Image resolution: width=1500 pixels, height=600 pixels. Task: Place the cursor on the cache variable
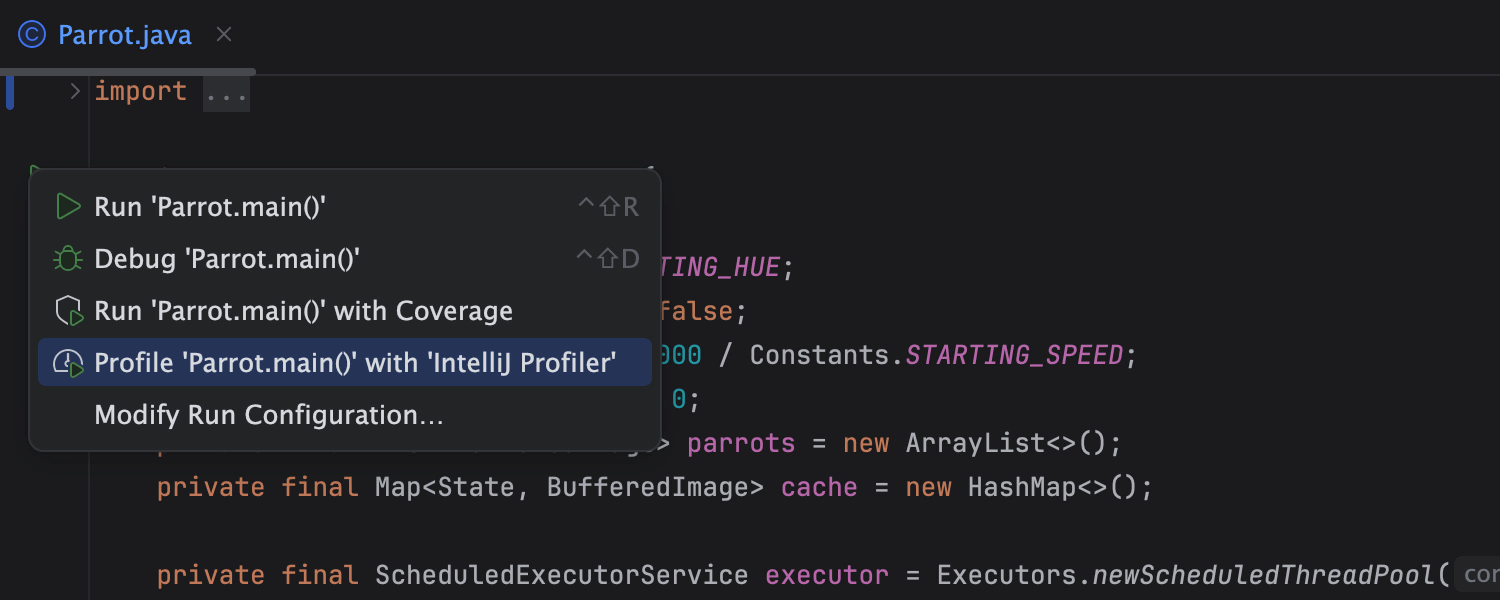818,486
